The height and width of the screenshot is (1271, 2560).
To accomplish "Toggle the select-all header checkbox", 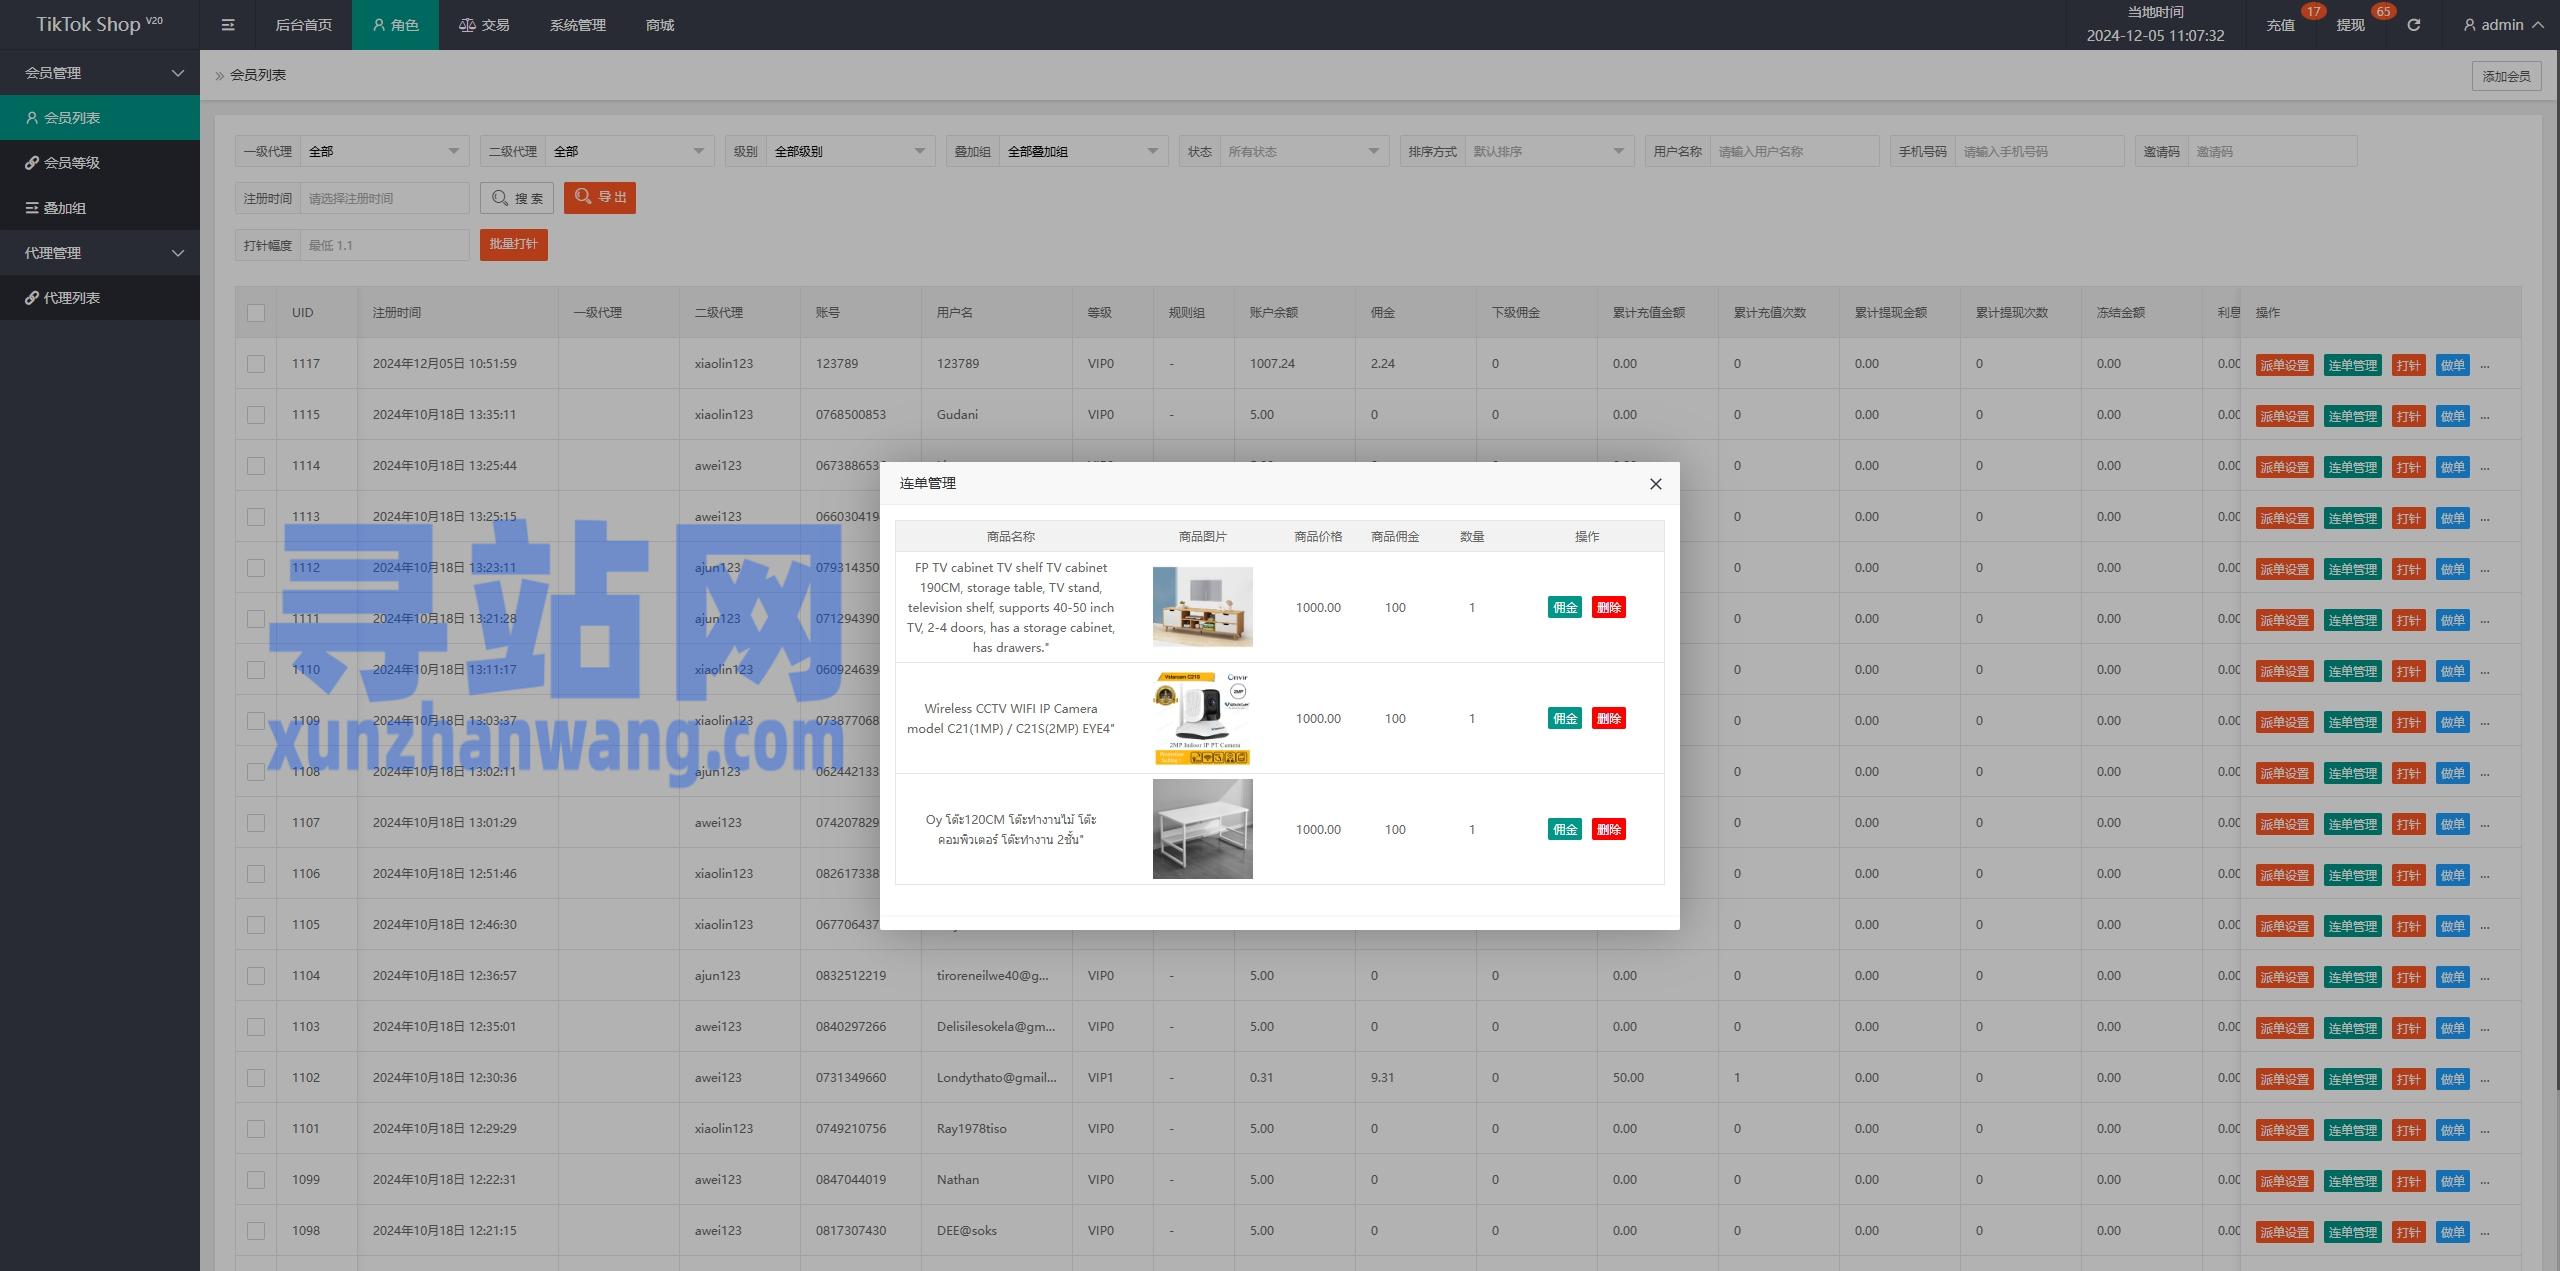I will click(256, 313).
